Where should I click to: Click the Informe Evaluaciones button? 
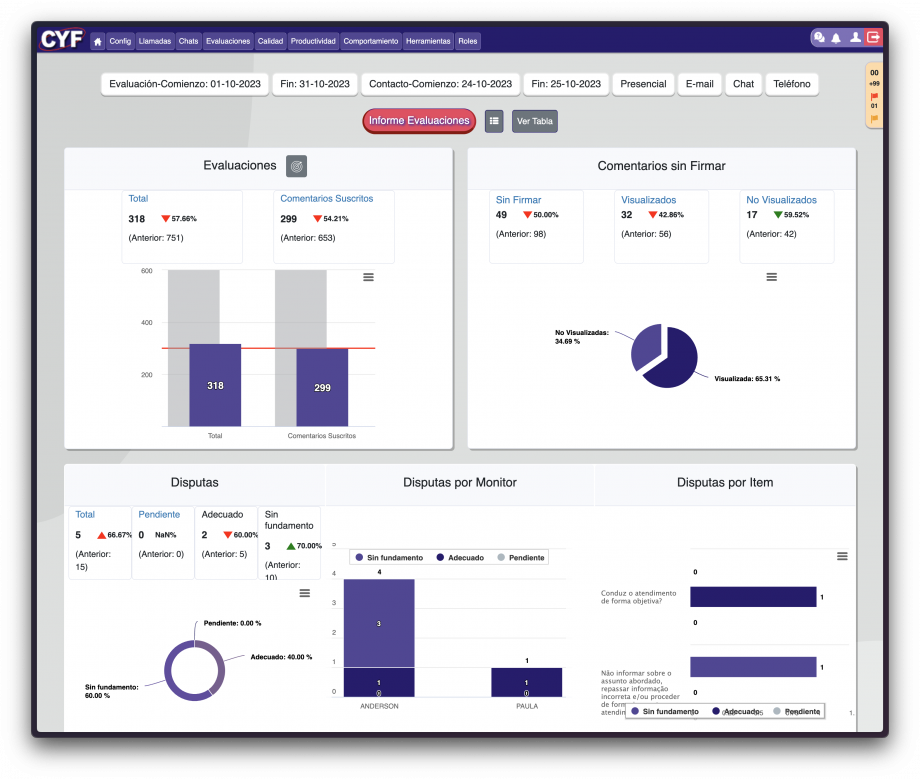point(419,121)
